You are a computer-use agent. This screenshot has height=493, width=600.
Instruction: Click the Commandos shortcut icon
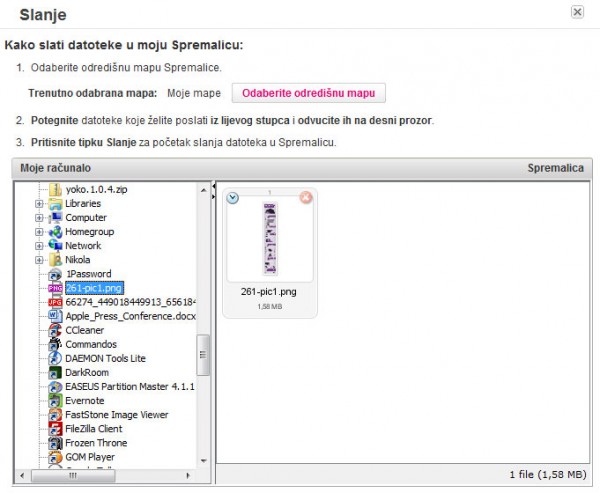pyautogui.click(x=55, y=344)
